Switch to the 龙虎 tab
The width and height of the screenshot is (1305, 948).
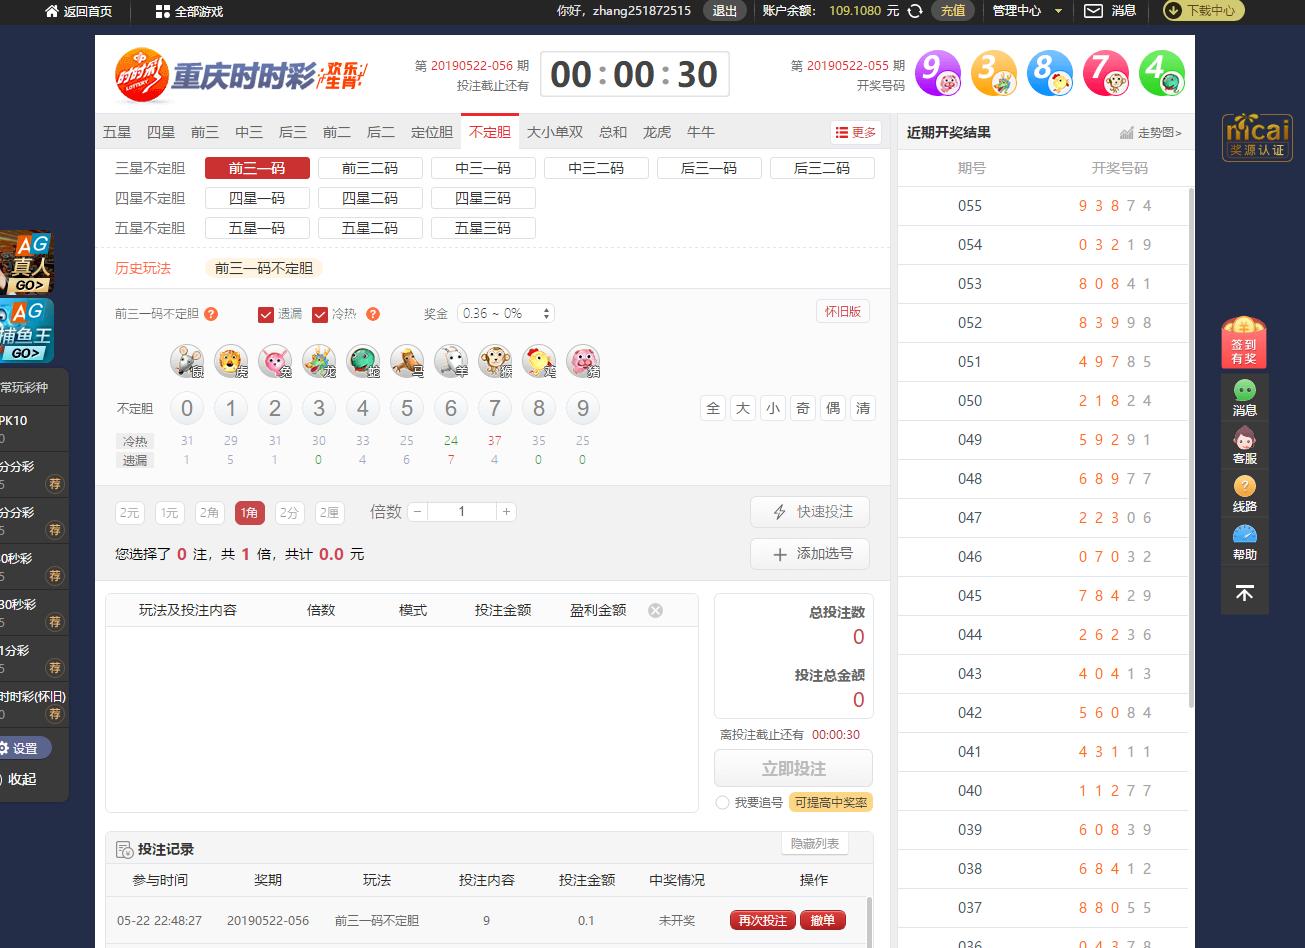[657, 132]
